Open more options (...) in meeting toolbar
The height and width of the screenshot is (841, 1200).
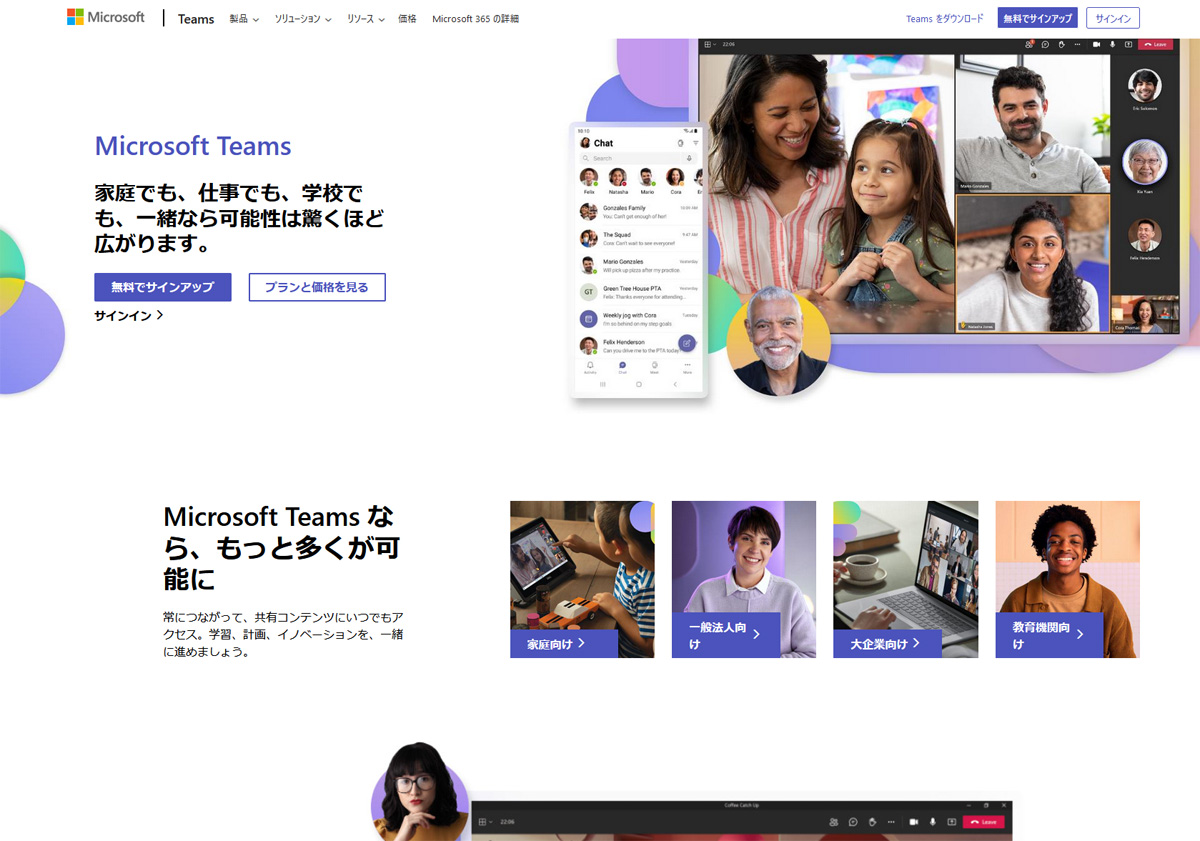click(x=1078, y=44)
